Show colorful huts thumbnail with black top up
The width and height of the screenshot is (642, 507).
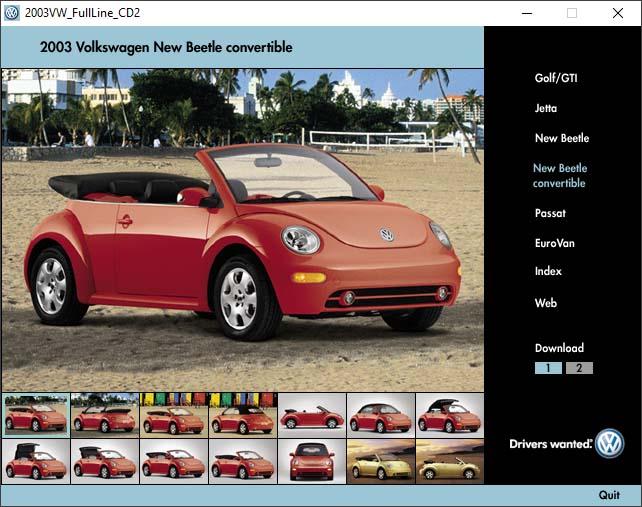point(243,415)
